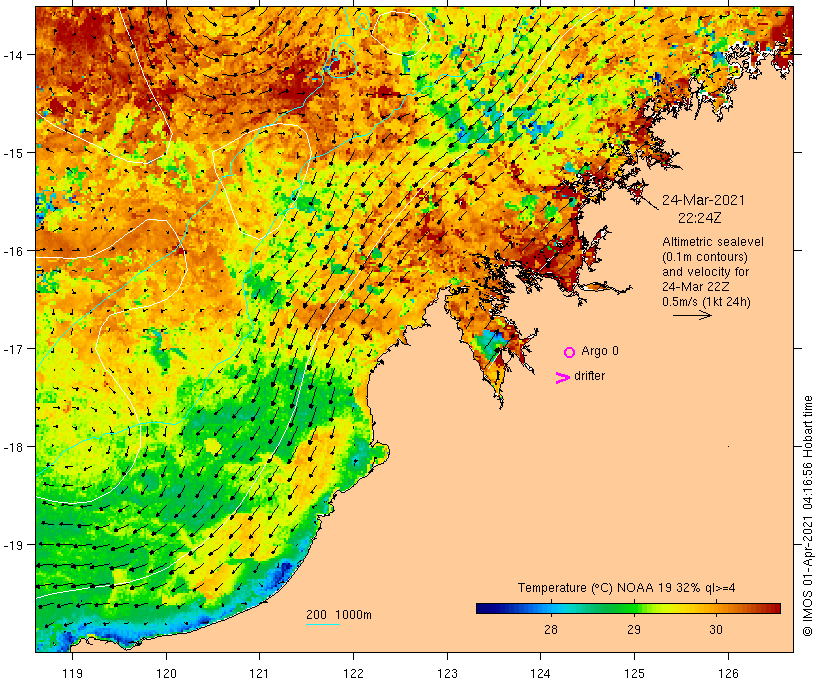Click the 30 degree colorbar label
This screenshot has width=820, height=680.
point(716,630)
